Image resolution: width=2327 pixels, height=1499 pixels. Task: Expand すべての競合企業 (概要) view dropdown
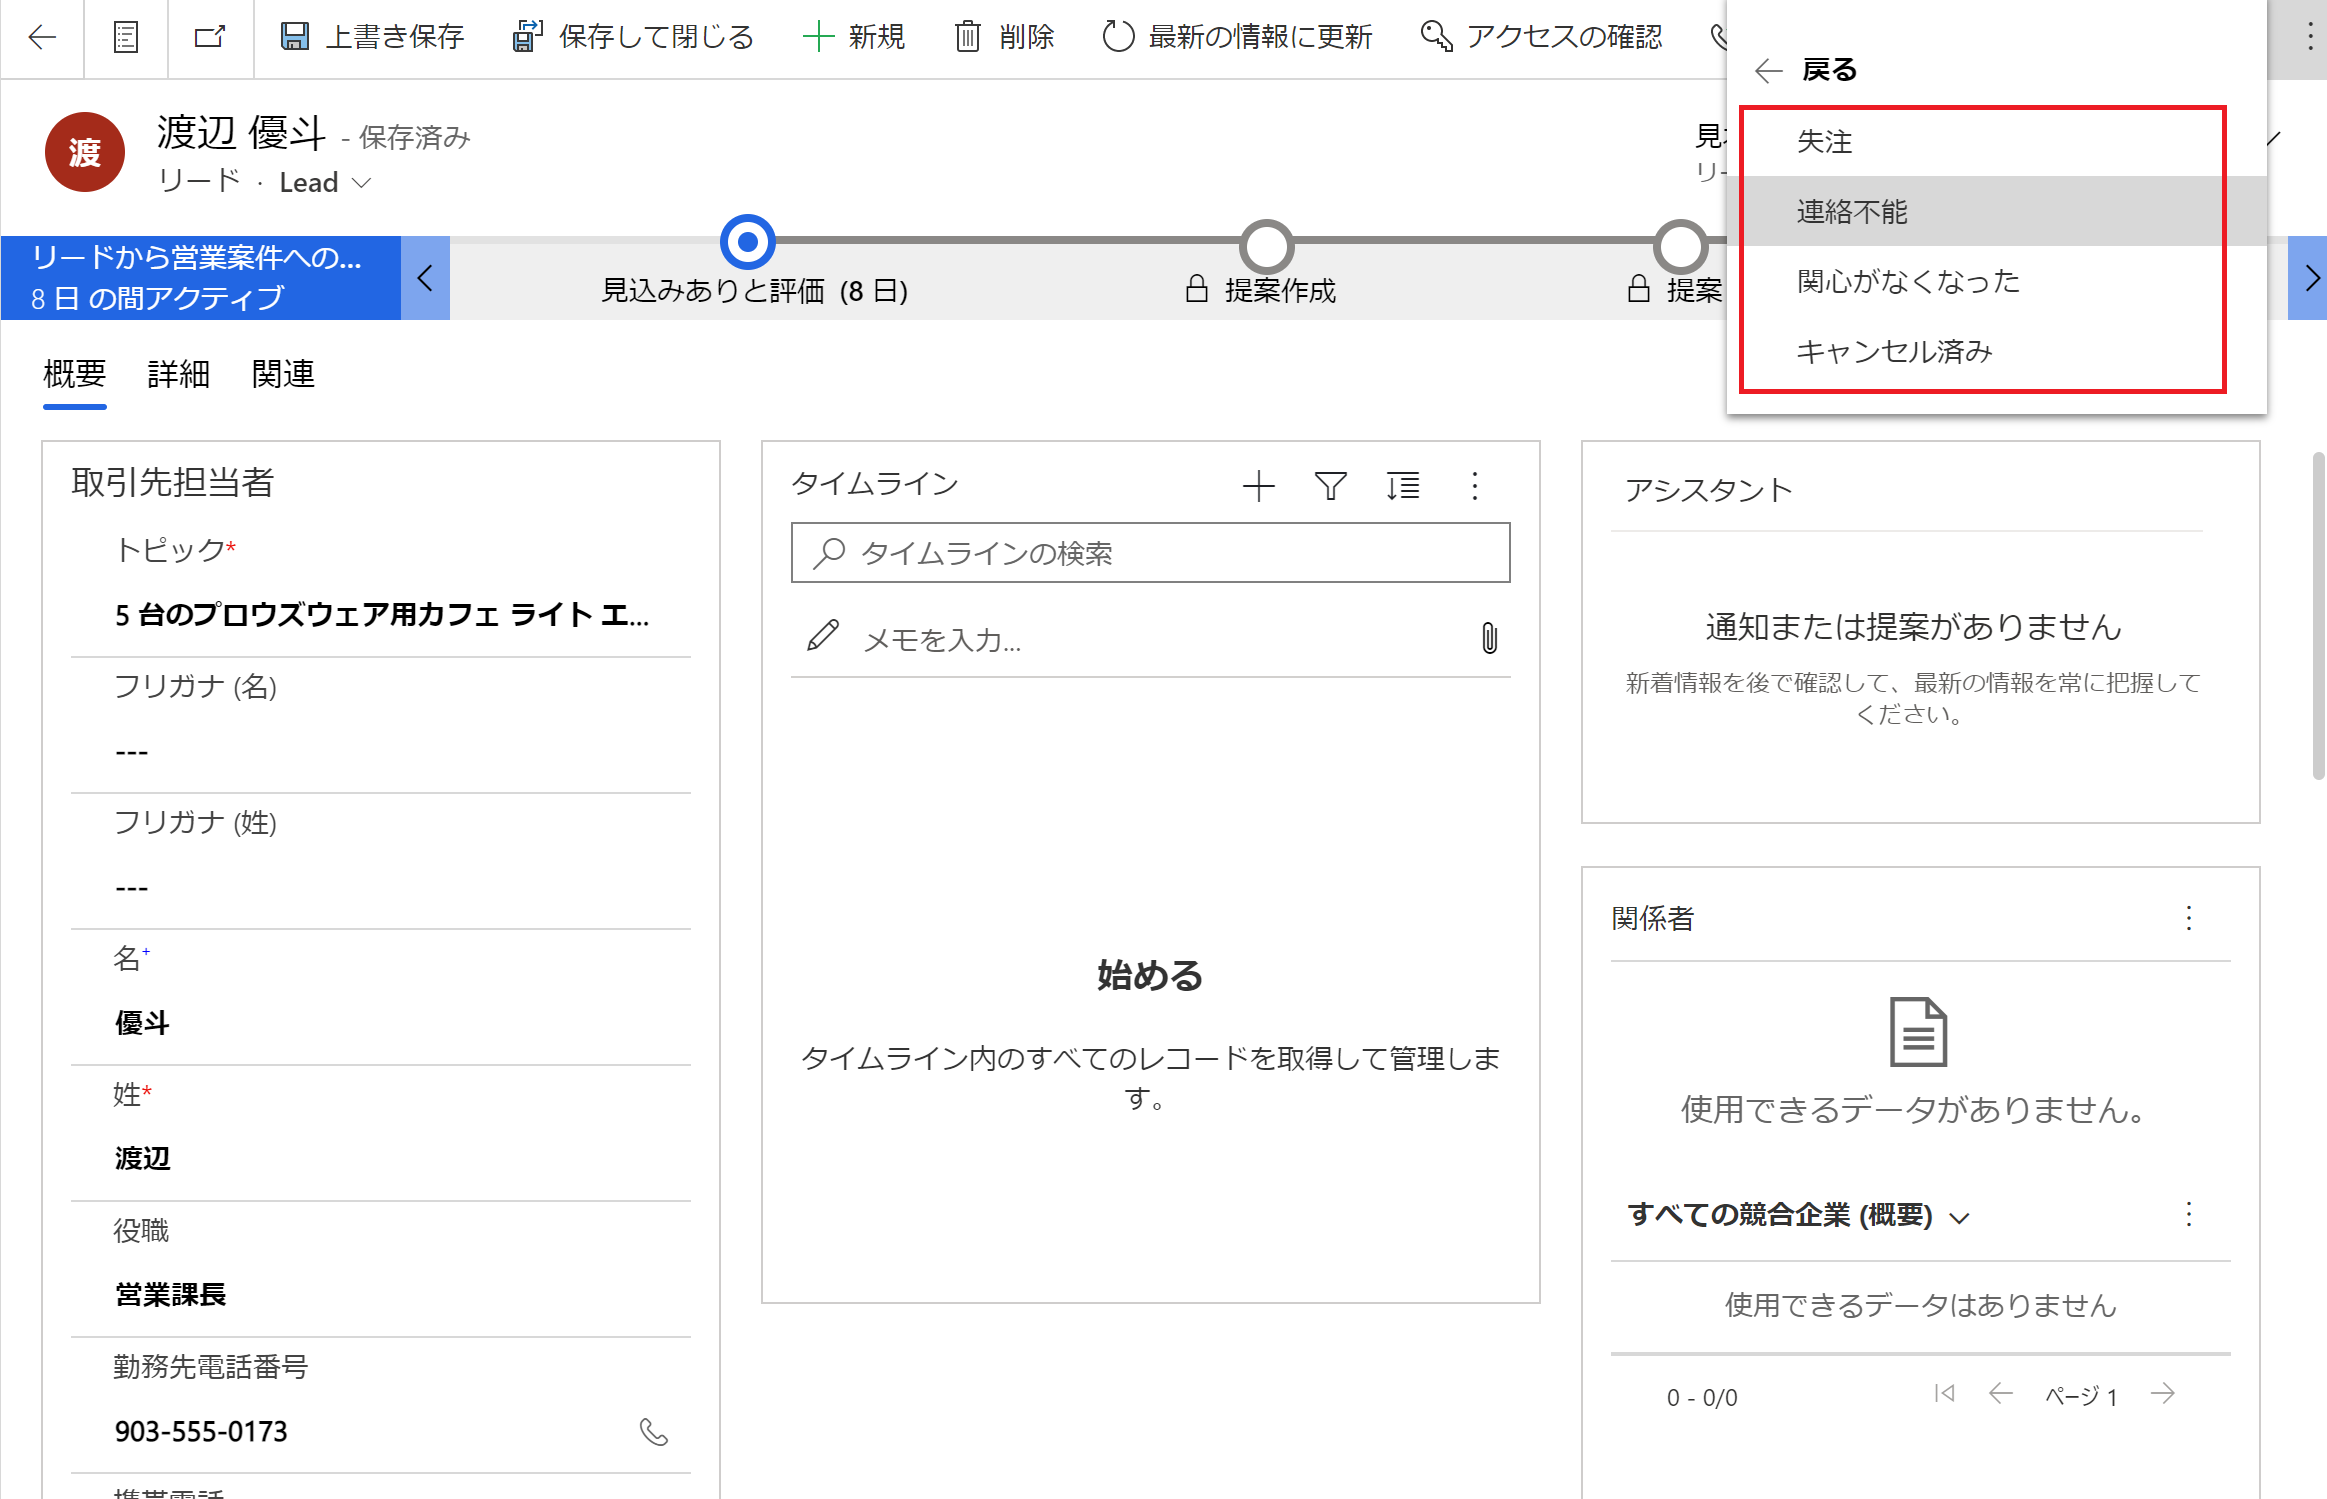[x=1960, y=1217]
